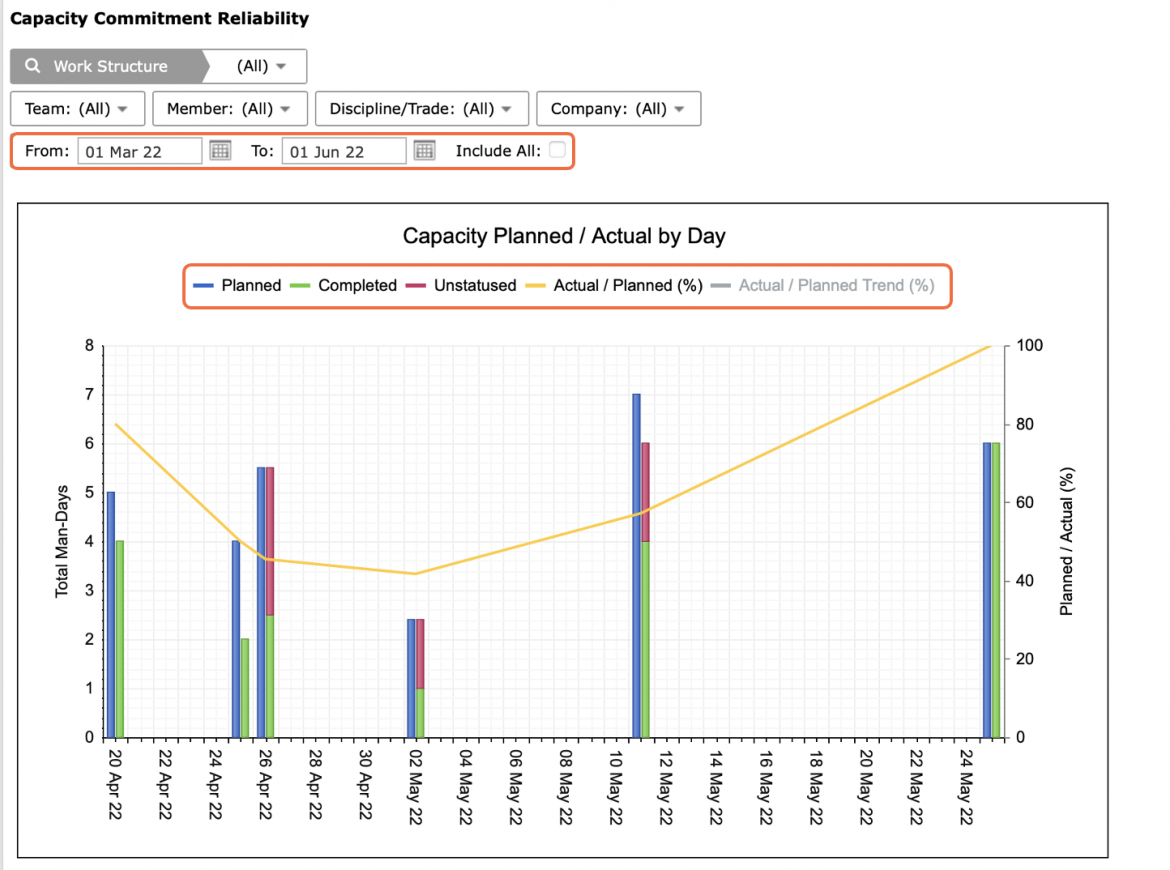Image resolution: width=1170 pixels, height=870 pixels.
Task: Open the From date calendar picker icon
Action: 220,151
